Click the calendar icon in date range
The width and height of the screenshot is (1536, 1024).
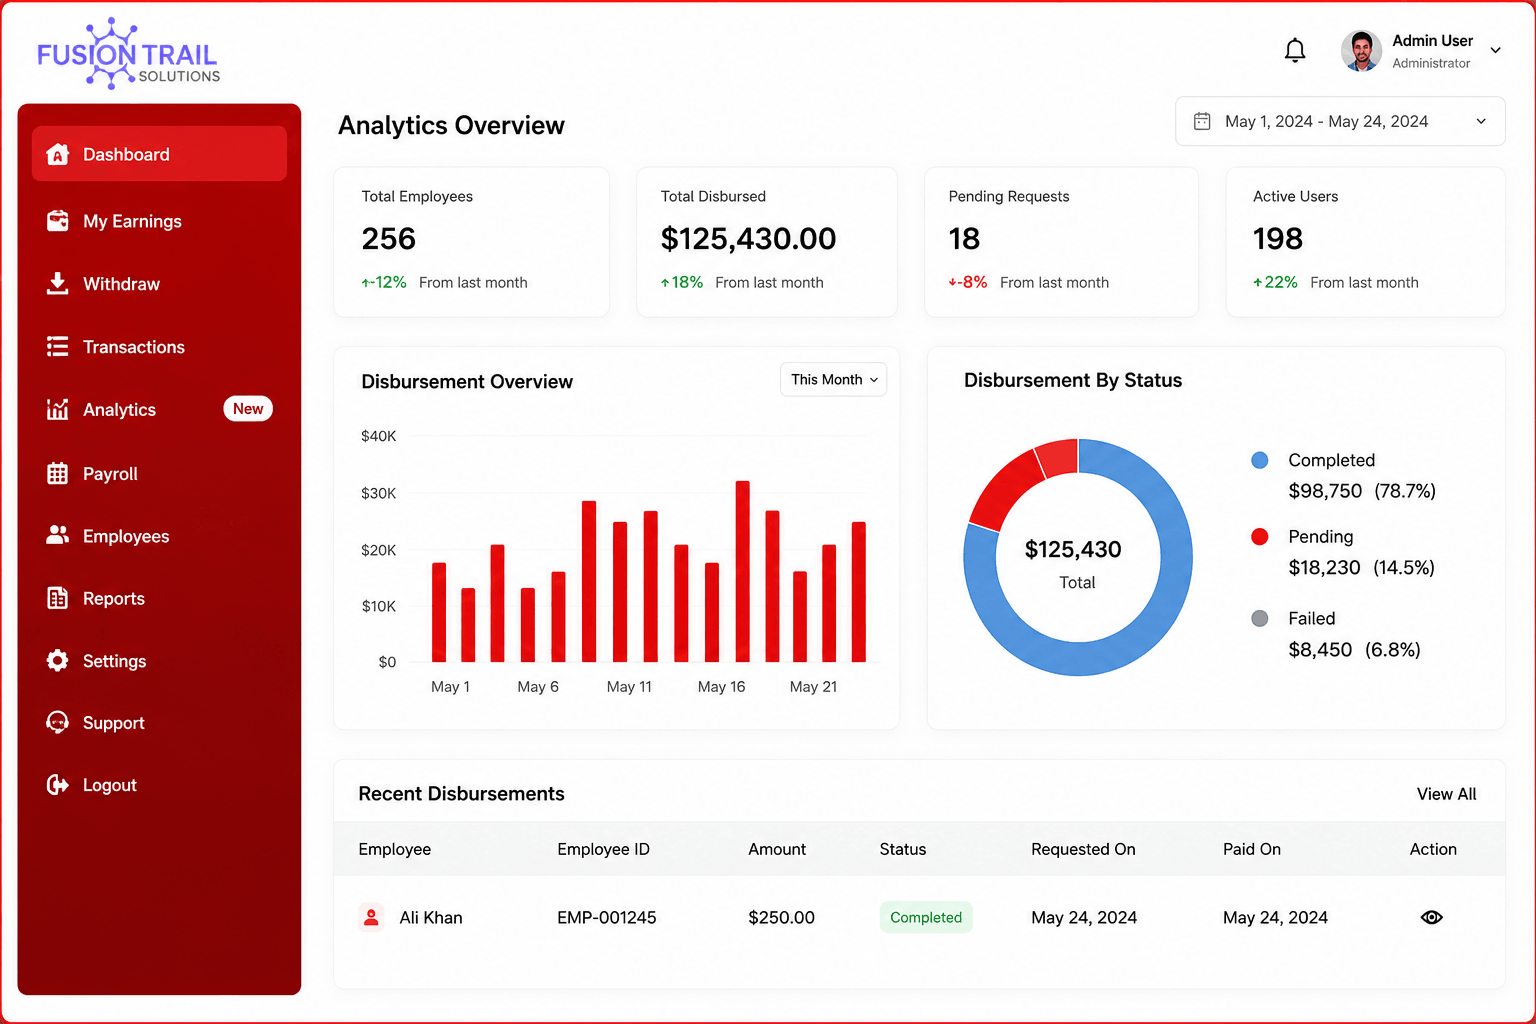click(x=1202, y=121)
